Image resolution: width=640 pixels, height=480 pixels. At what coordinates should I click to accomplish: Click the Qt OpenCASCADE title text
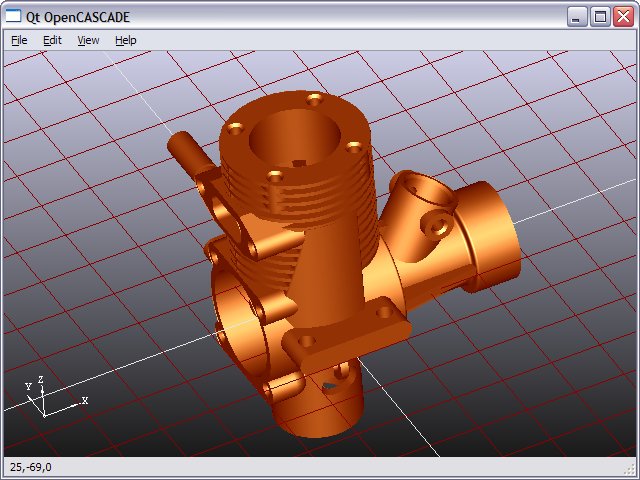coord(78,17)
